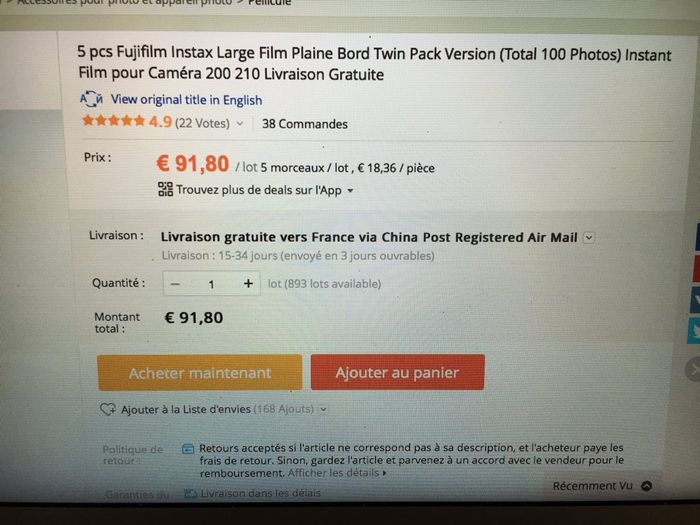Image resolution: width=700 pixels, height=525 pixels.
Task: Click the Twitter share icon on the right edge
Action: pos(694,331)
